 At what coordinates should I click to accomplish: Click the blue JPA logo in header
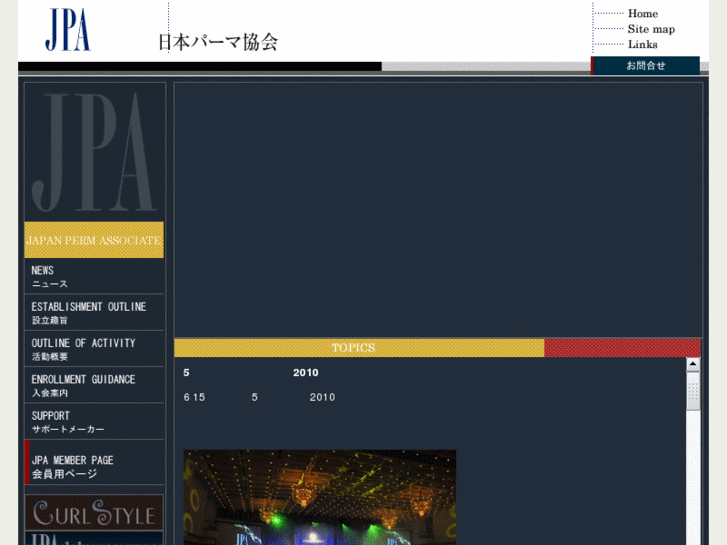[x=68, y=29]
